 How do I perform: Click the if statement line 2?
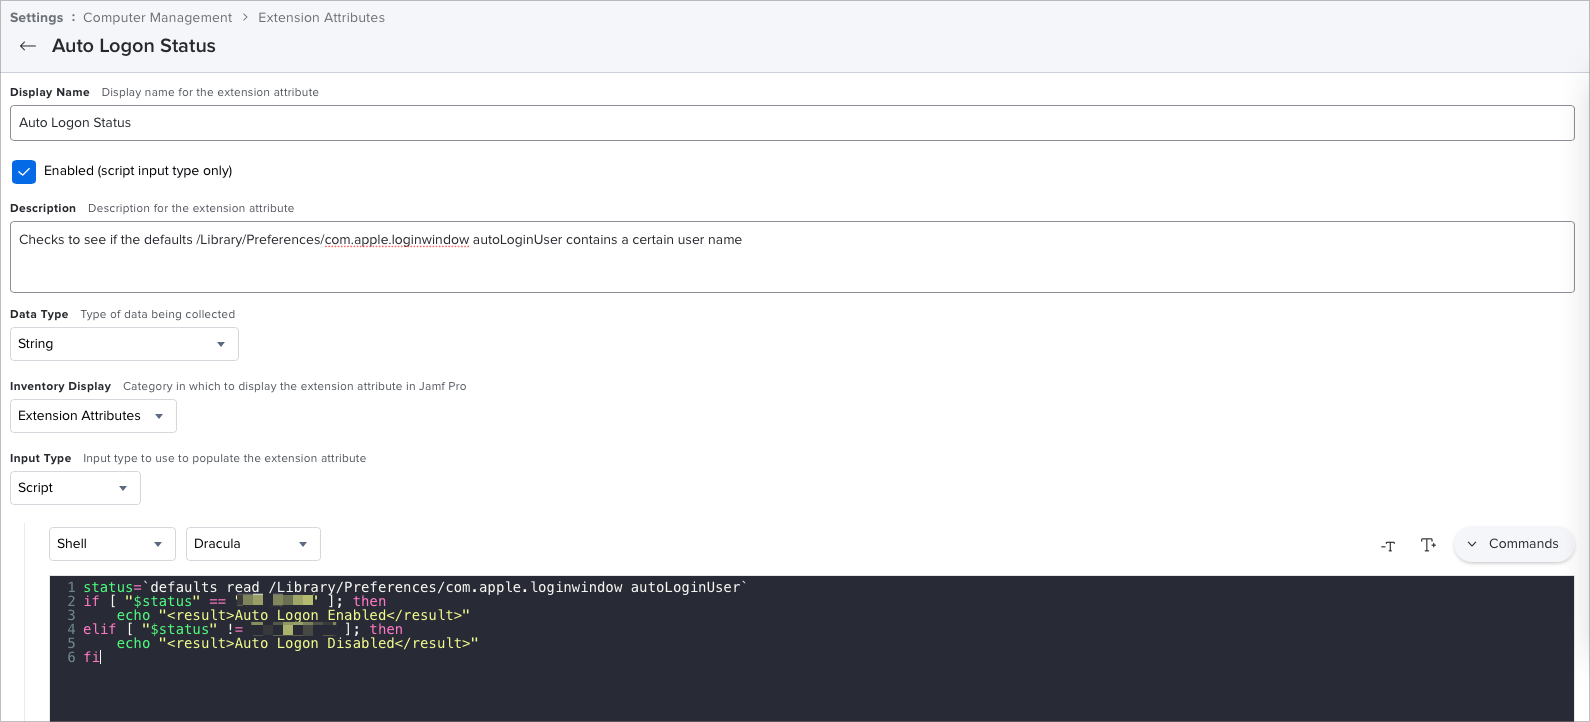click(x=235, y=601)
